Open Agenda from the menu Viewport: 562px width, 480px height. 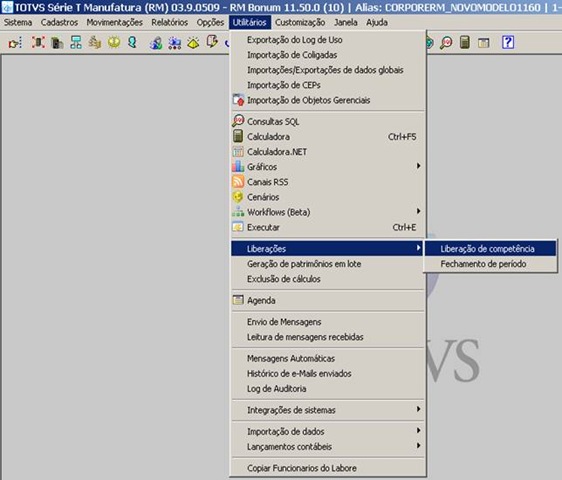coord(328,300)
